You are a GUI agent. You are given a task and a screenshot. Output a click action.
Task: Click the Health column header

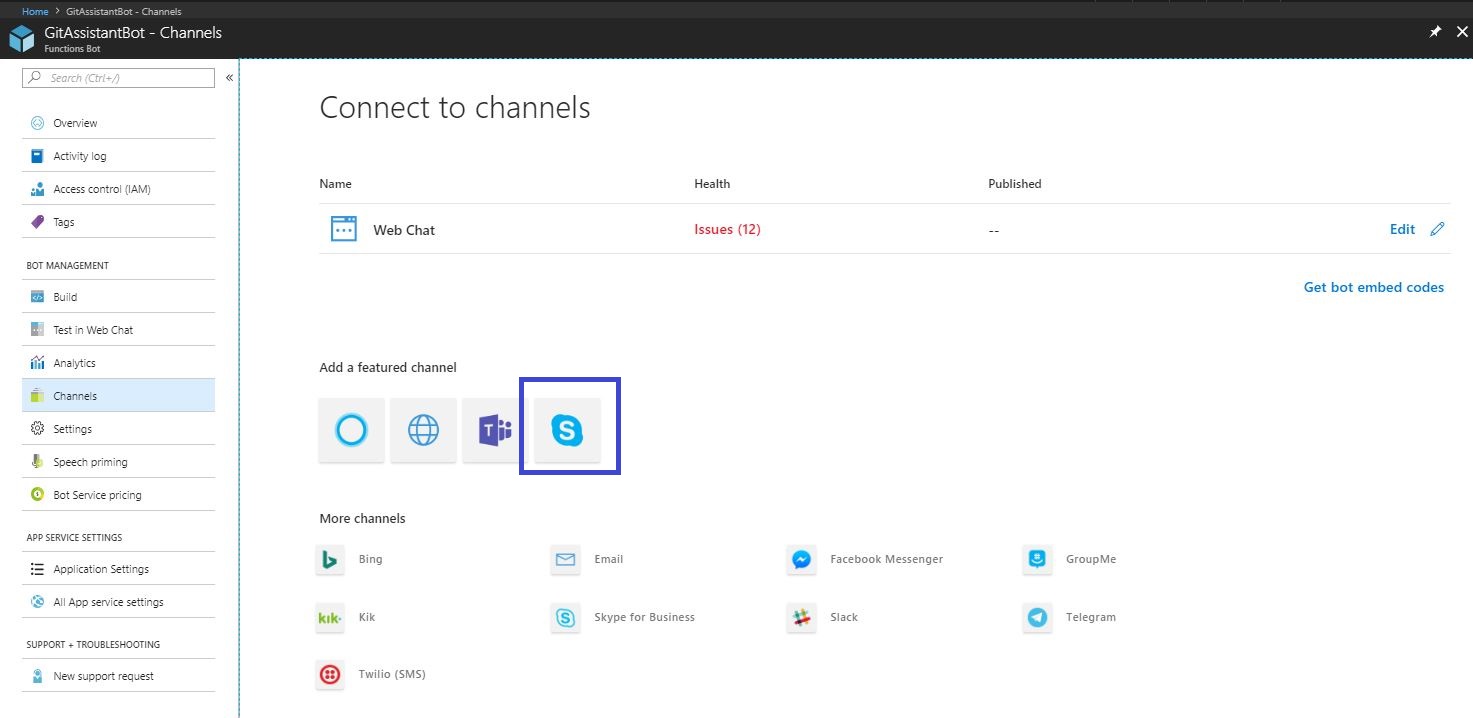[712, 184]
